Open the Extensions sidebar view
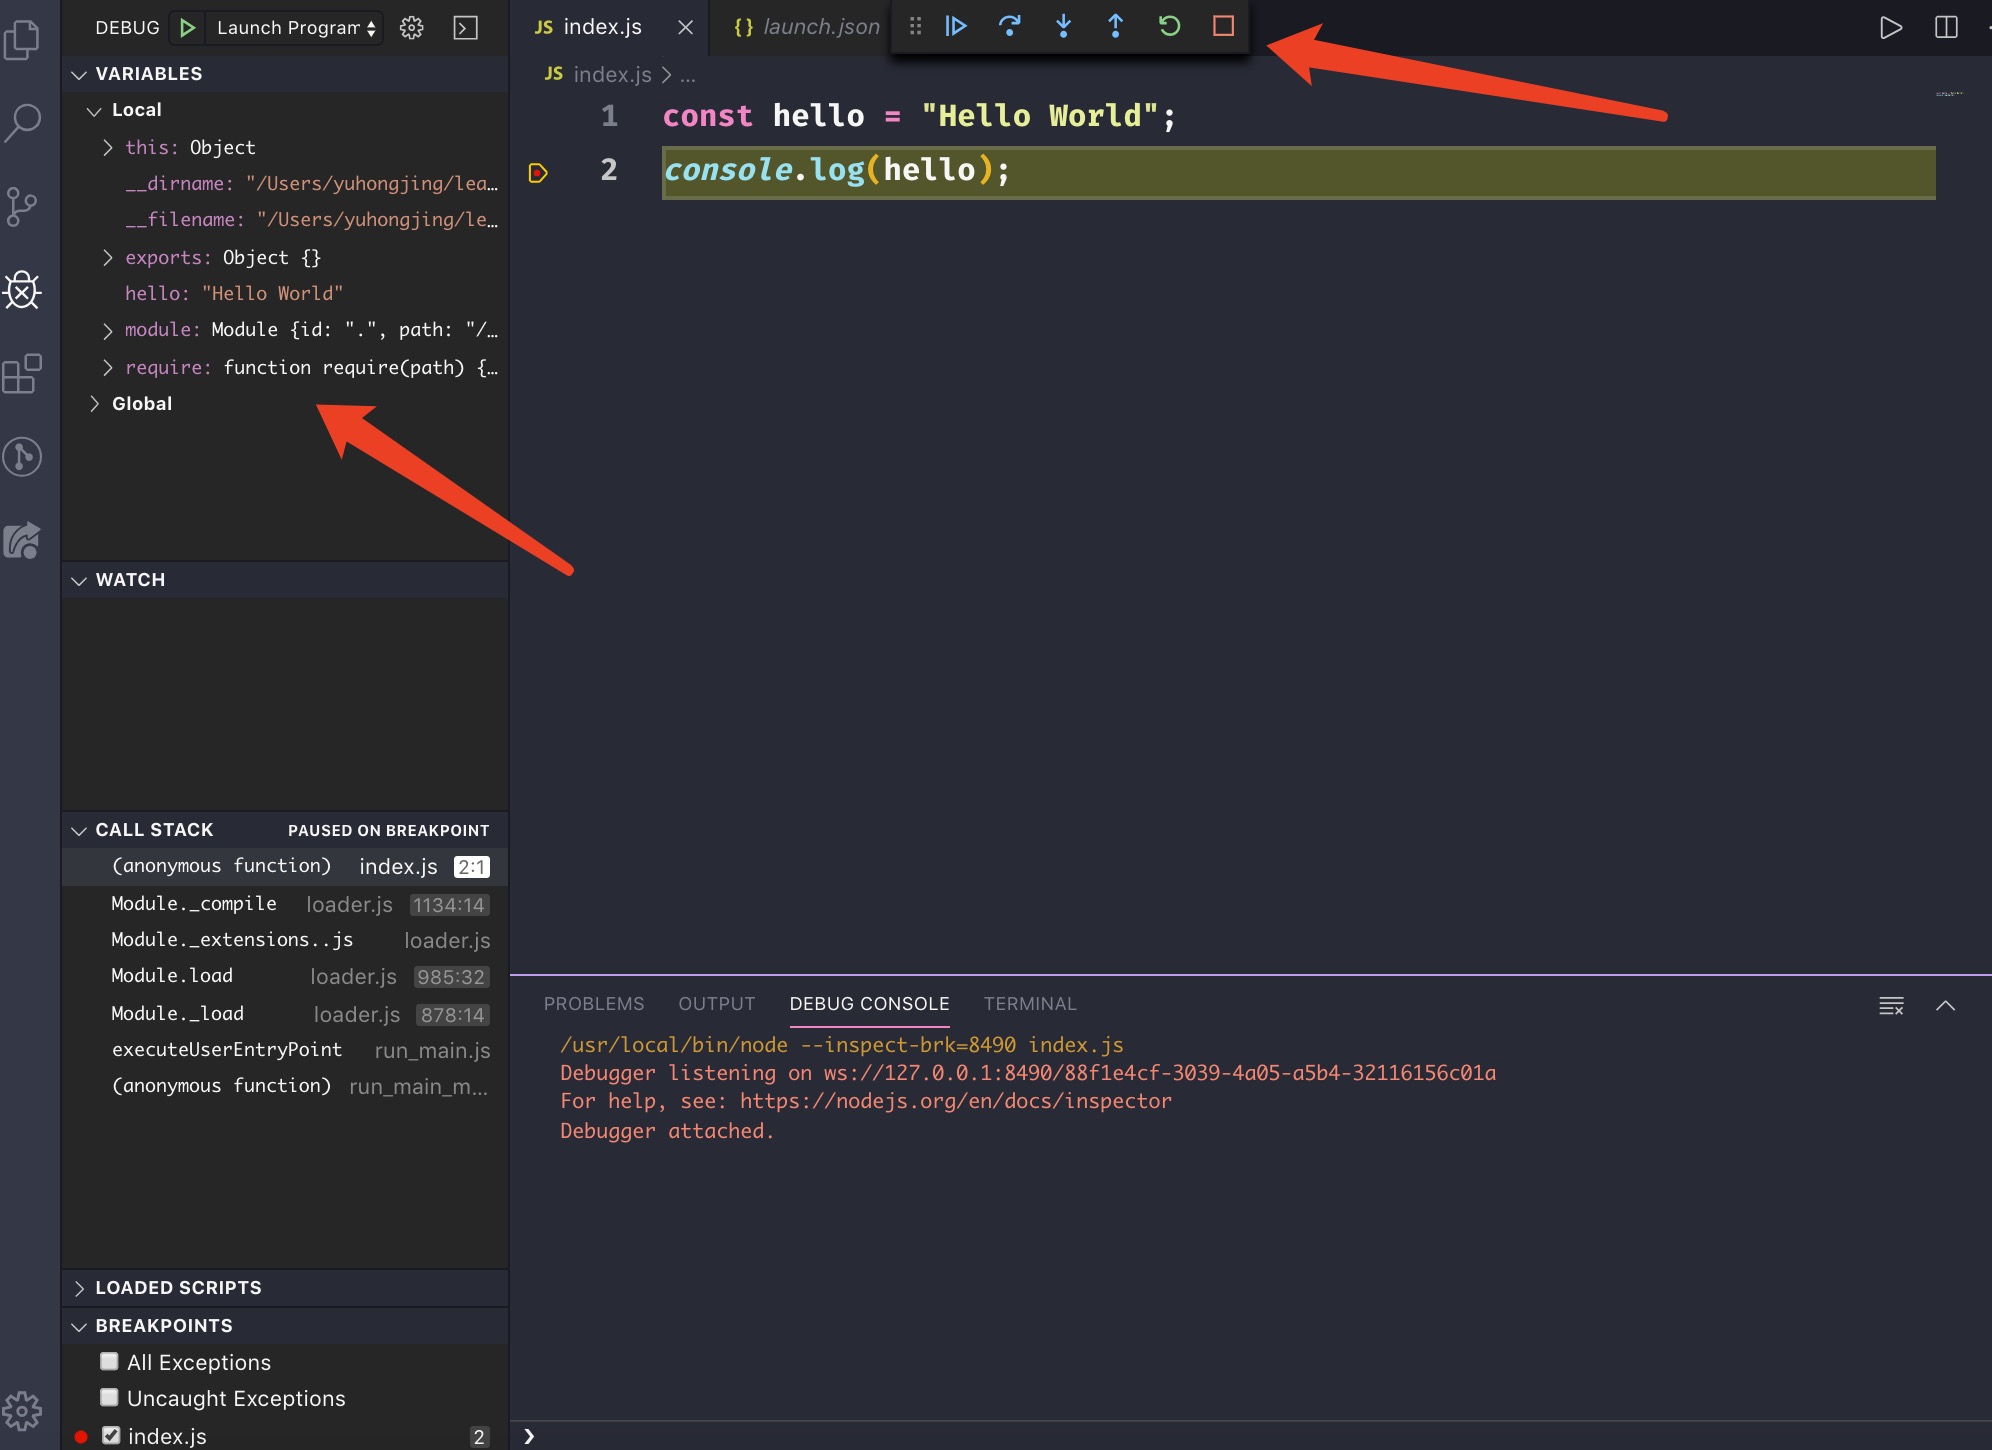The width and height of the screenshot is (1992, 1450). tap(22, 374)
